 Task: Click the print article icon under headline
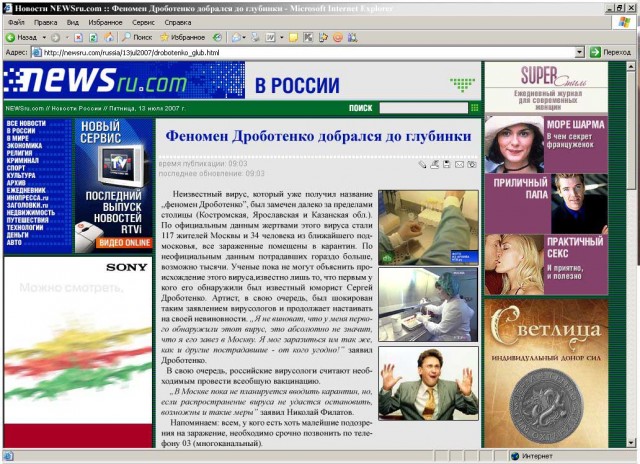[435, 164]
